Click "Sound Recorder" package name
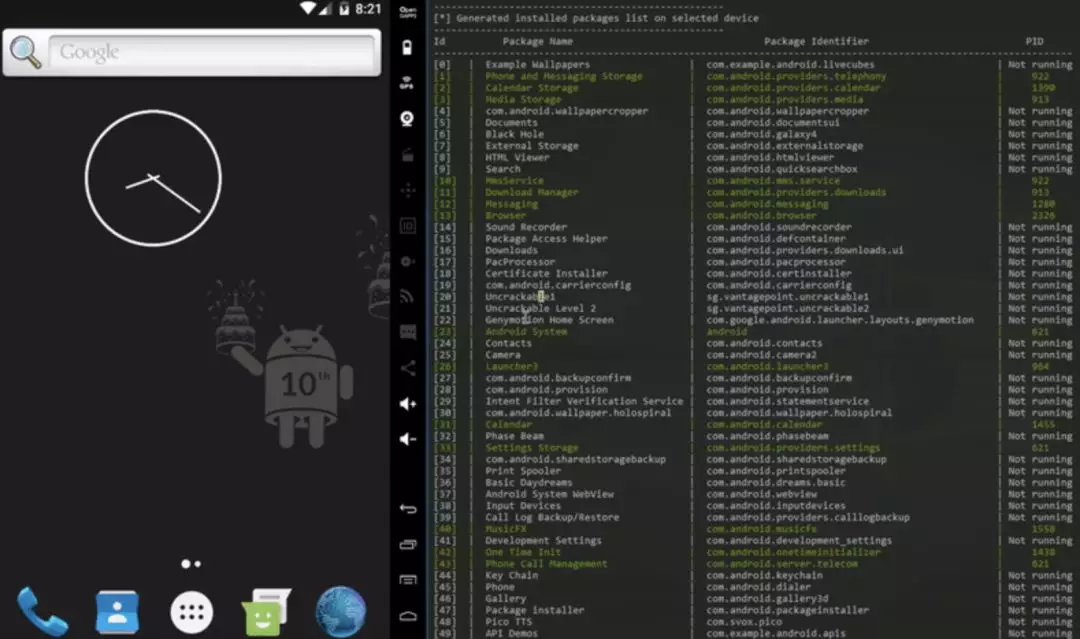Screen dimensions: 1080x639 click(526, 227)
